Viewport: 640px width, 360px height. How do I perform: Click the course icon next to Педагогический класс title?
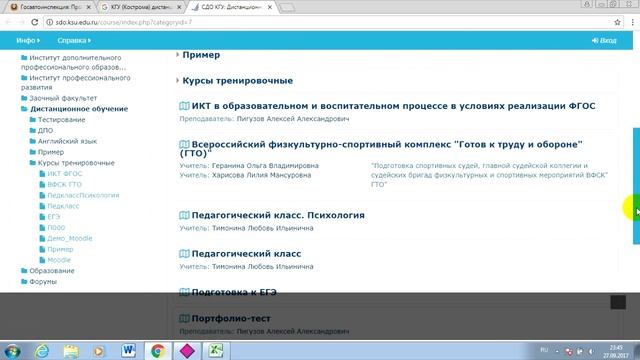coord(184,253)
